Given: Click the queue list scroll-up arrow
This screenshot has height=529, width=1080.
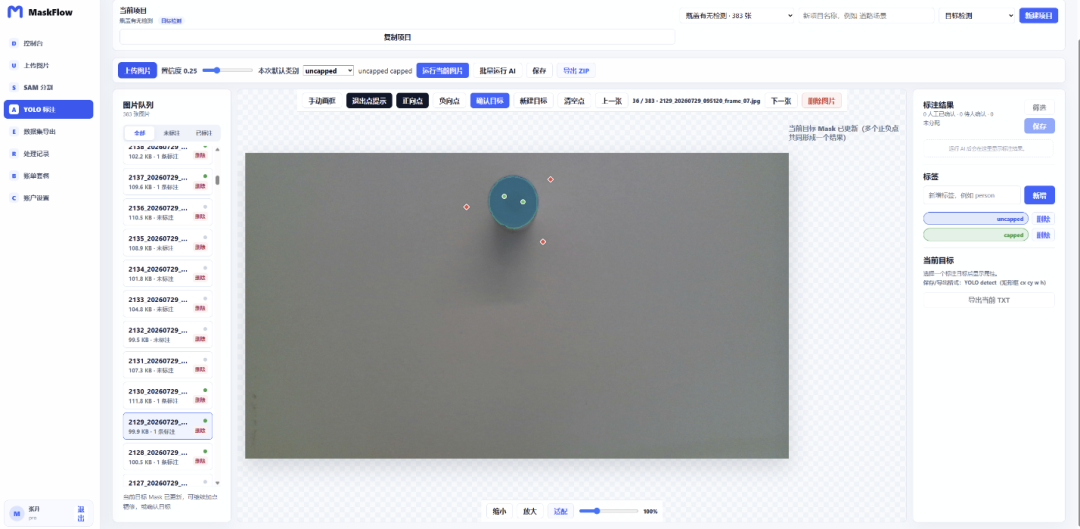Looking at the screenshot, I should pos(218,149).
